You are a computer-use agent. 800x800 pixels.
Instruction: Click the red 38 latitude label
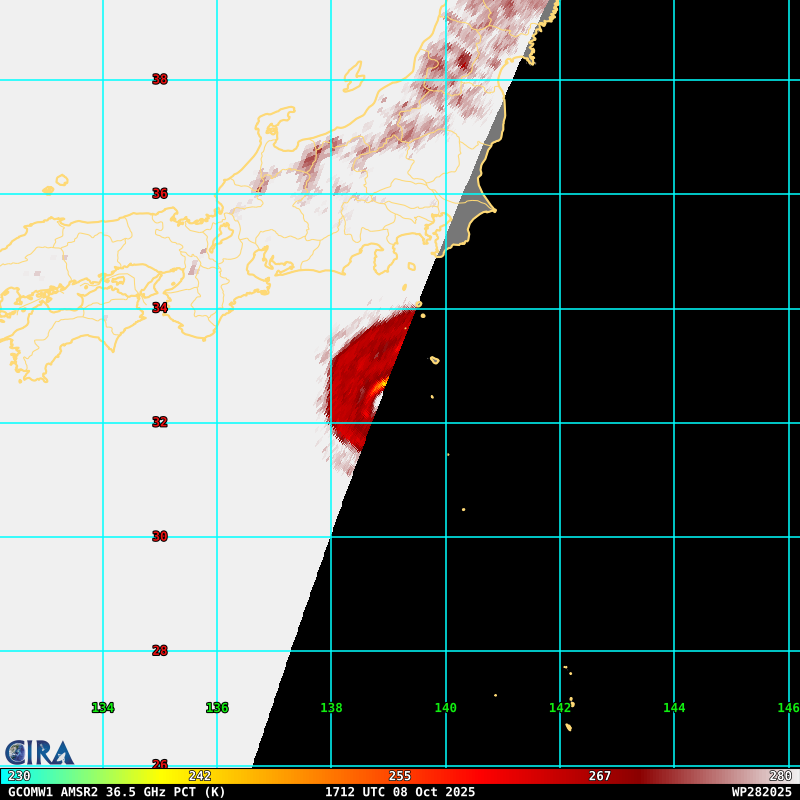tap(160, 79)
